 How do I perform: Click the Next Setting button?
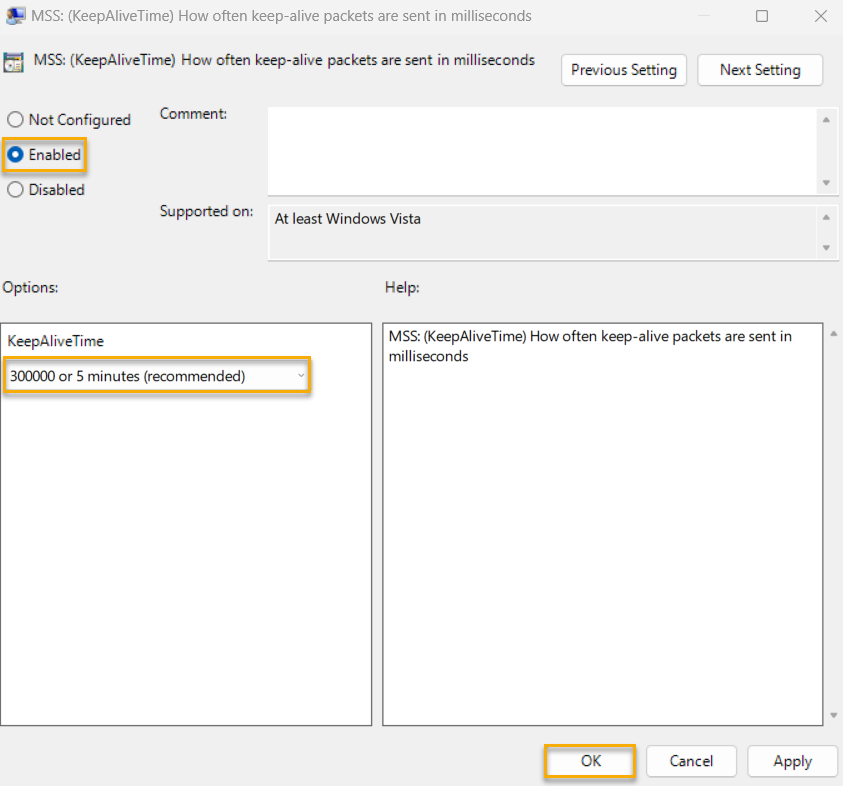tap(760, 70)
